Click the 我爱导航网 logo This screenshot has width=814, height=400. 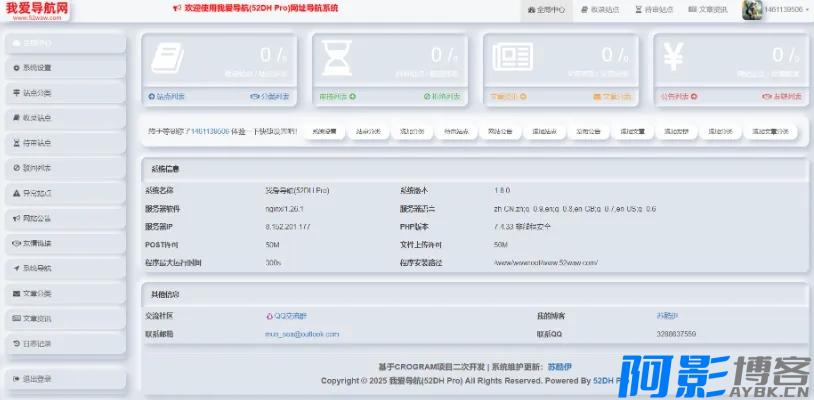pyautogui.click(x=37, y=10)
